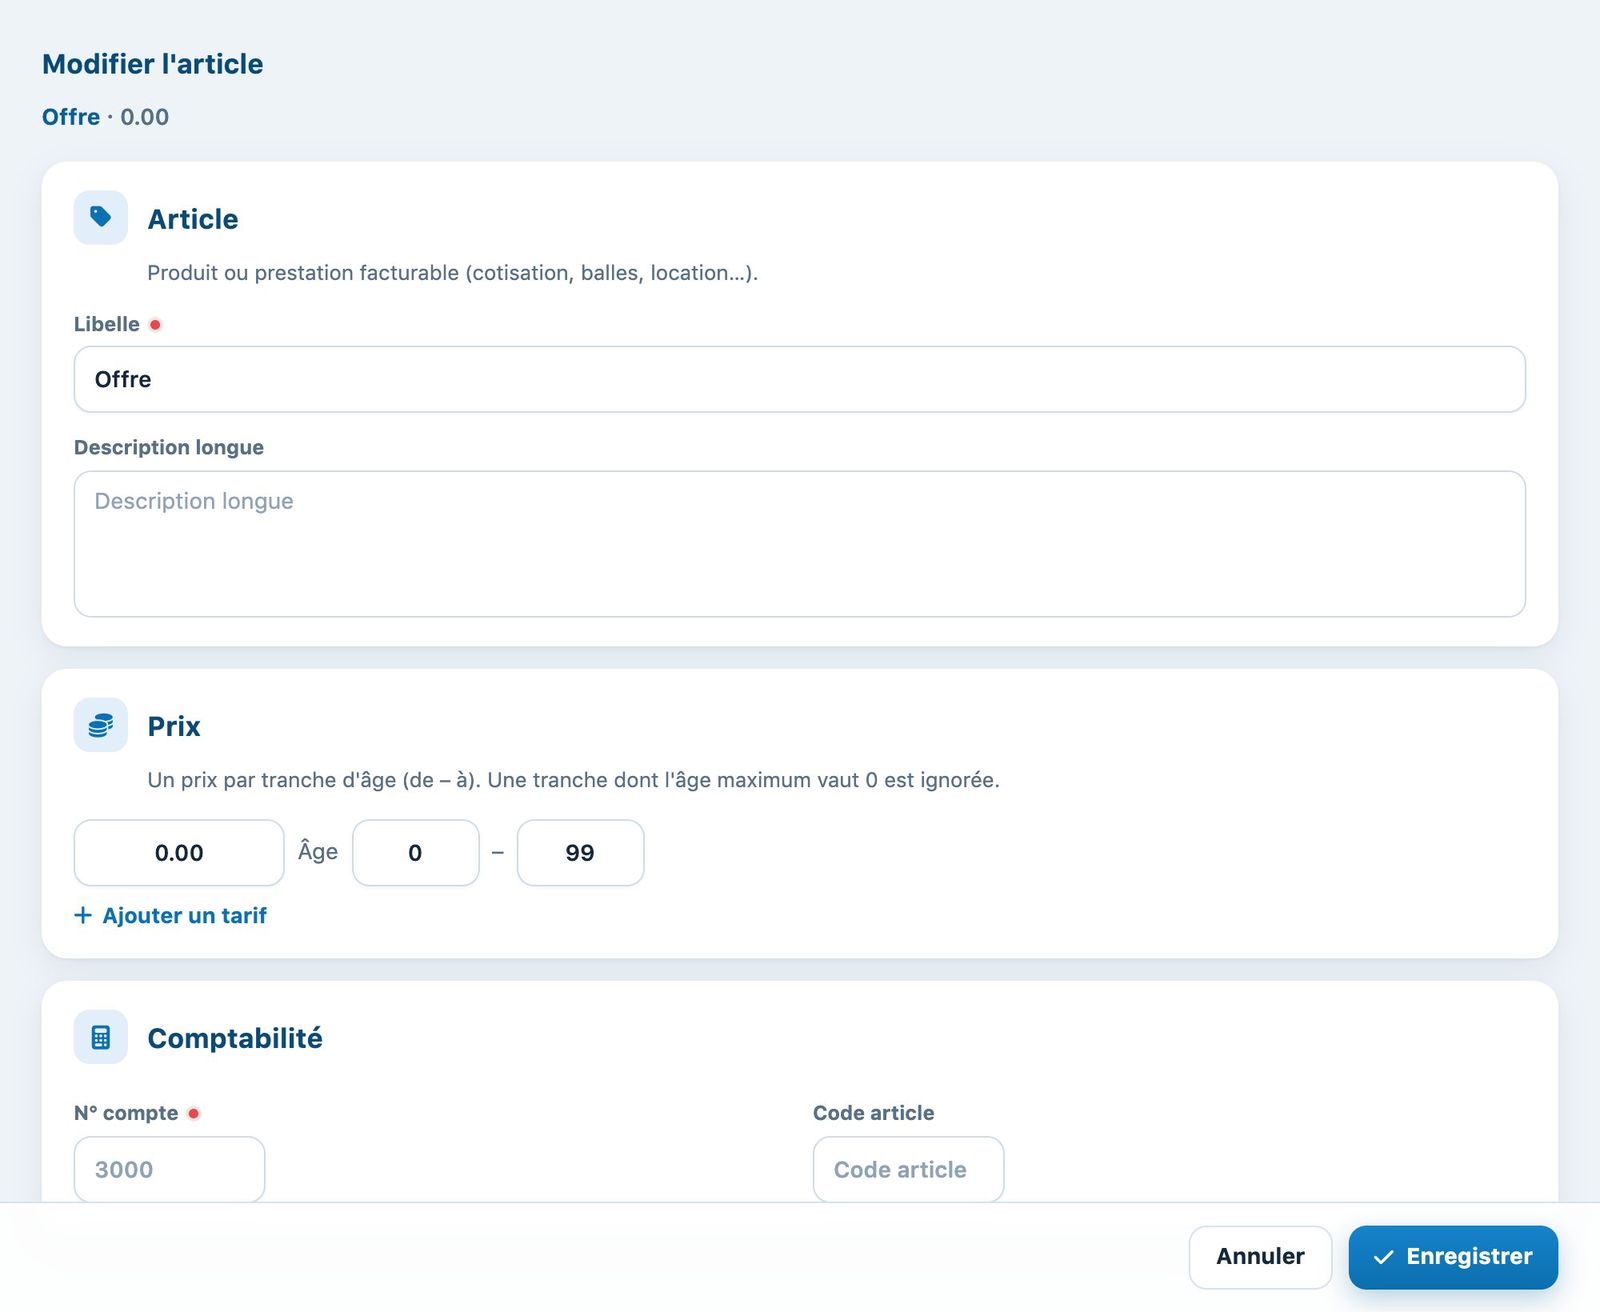Save the article with Enregistrer

tap(1453, 1257)
